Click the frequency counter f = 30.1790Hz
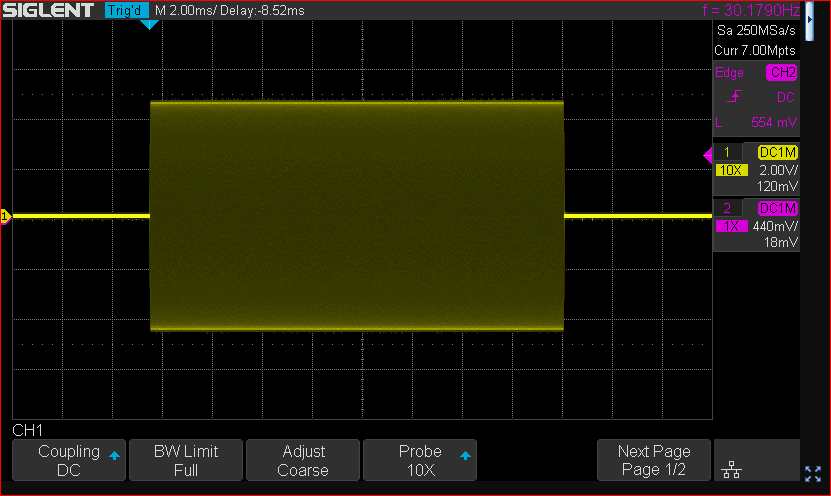 point(751,10)
